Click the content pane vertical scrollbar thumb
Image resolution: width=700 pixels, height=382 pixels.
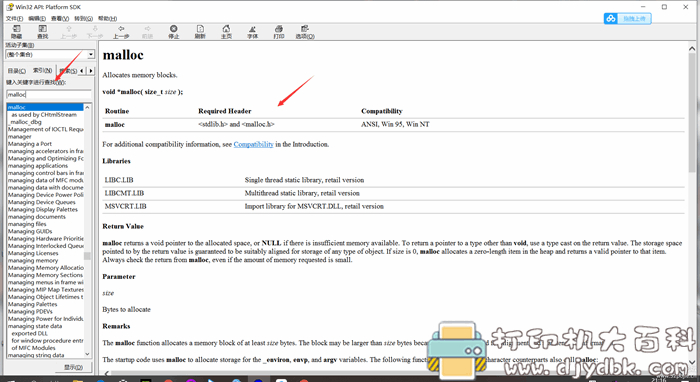coord(692,112)
